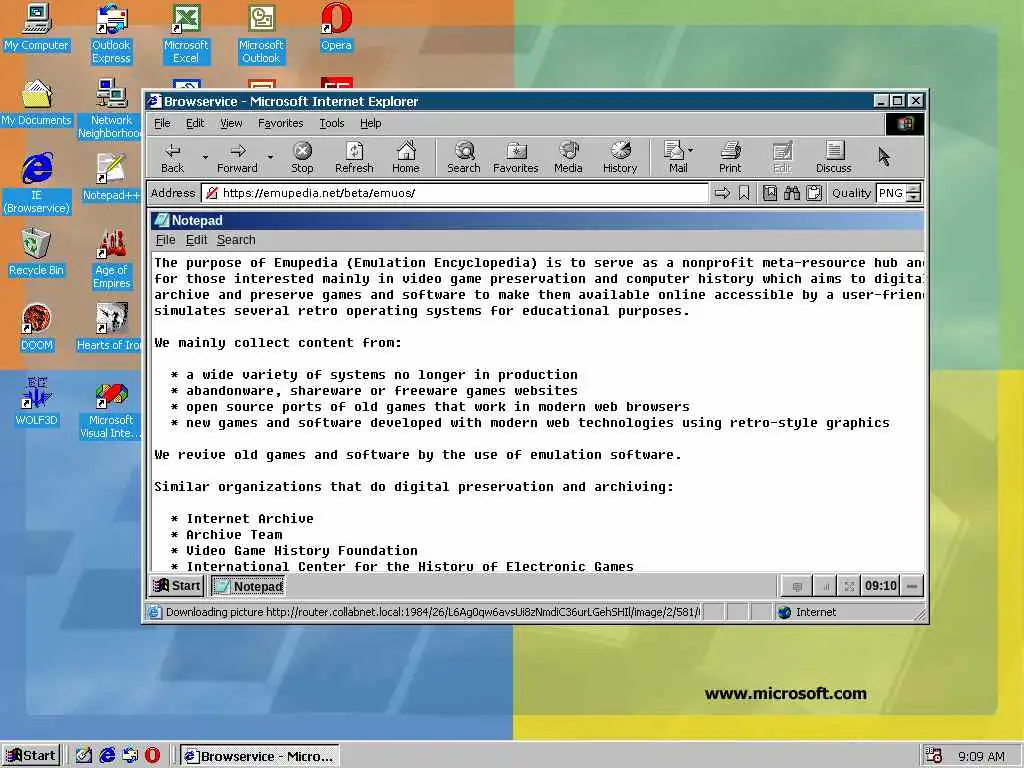Click the EmuOS Start button inside page
1024x768 pixels.
(x=176, y=586)
